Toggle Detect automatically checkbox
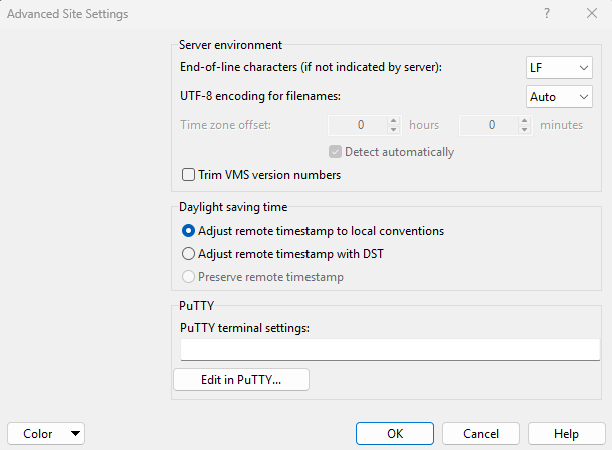Viewport: 612px width, 450px height. click(336, 152)
